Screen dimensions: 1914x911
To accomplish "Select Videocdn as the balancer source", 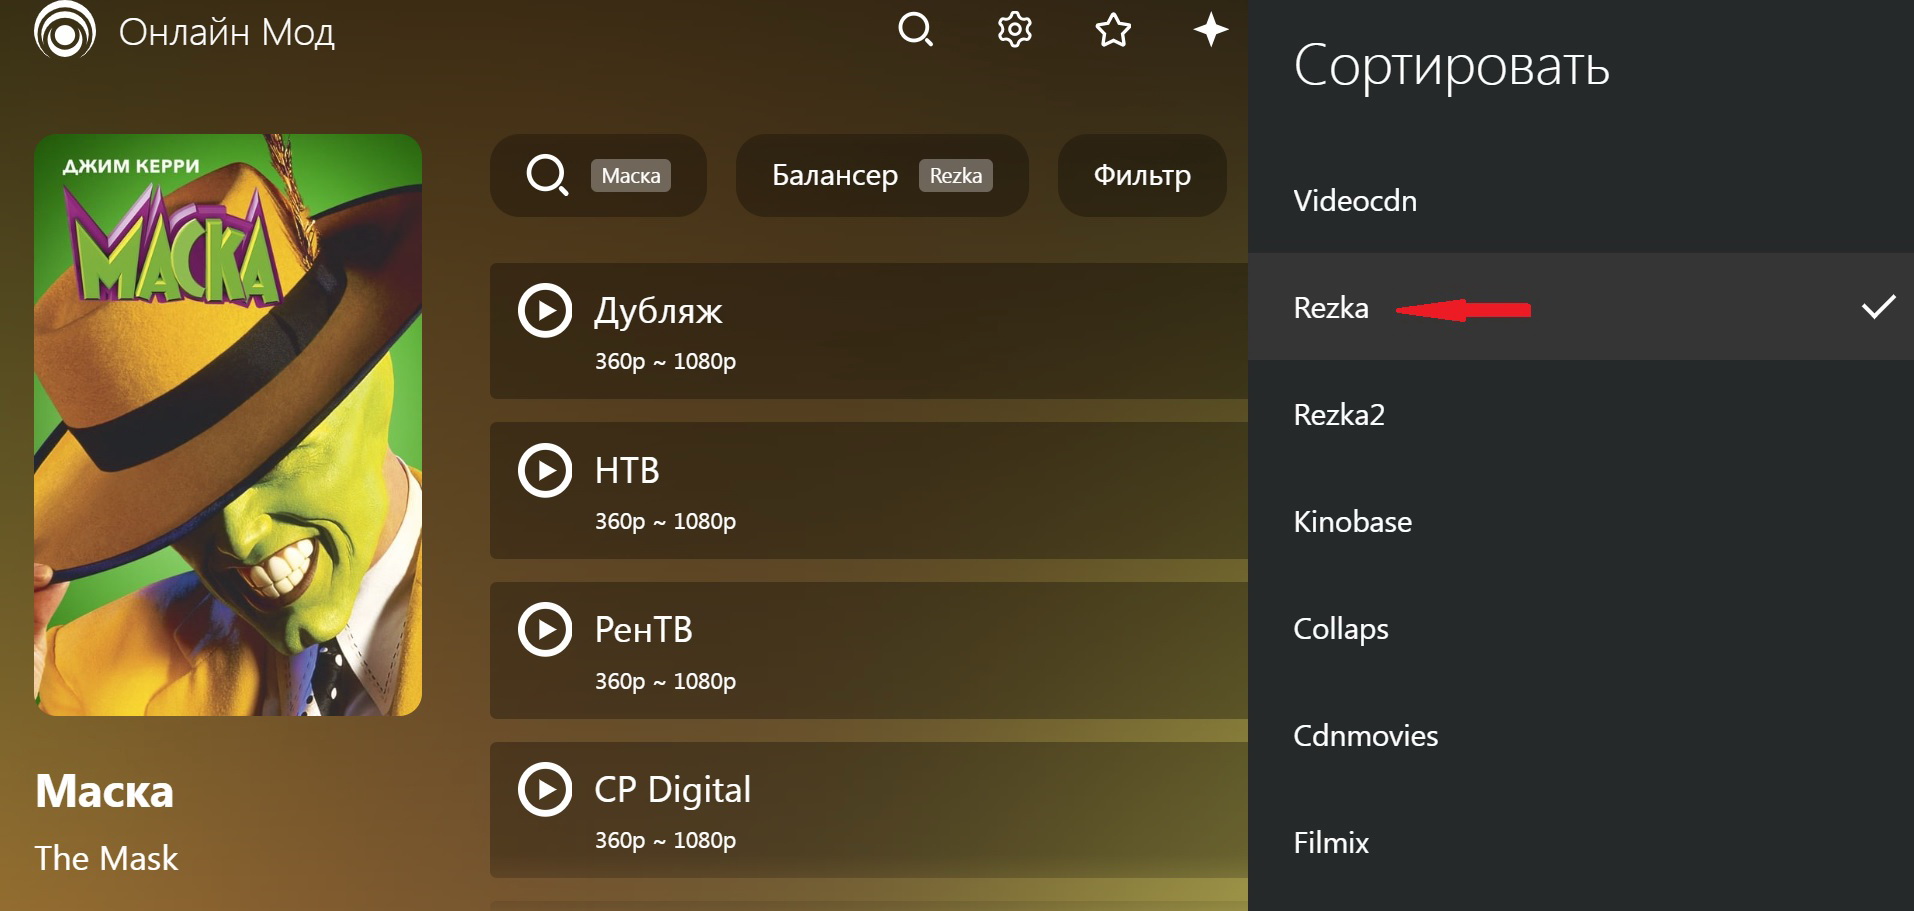I will click(1355, 201).
